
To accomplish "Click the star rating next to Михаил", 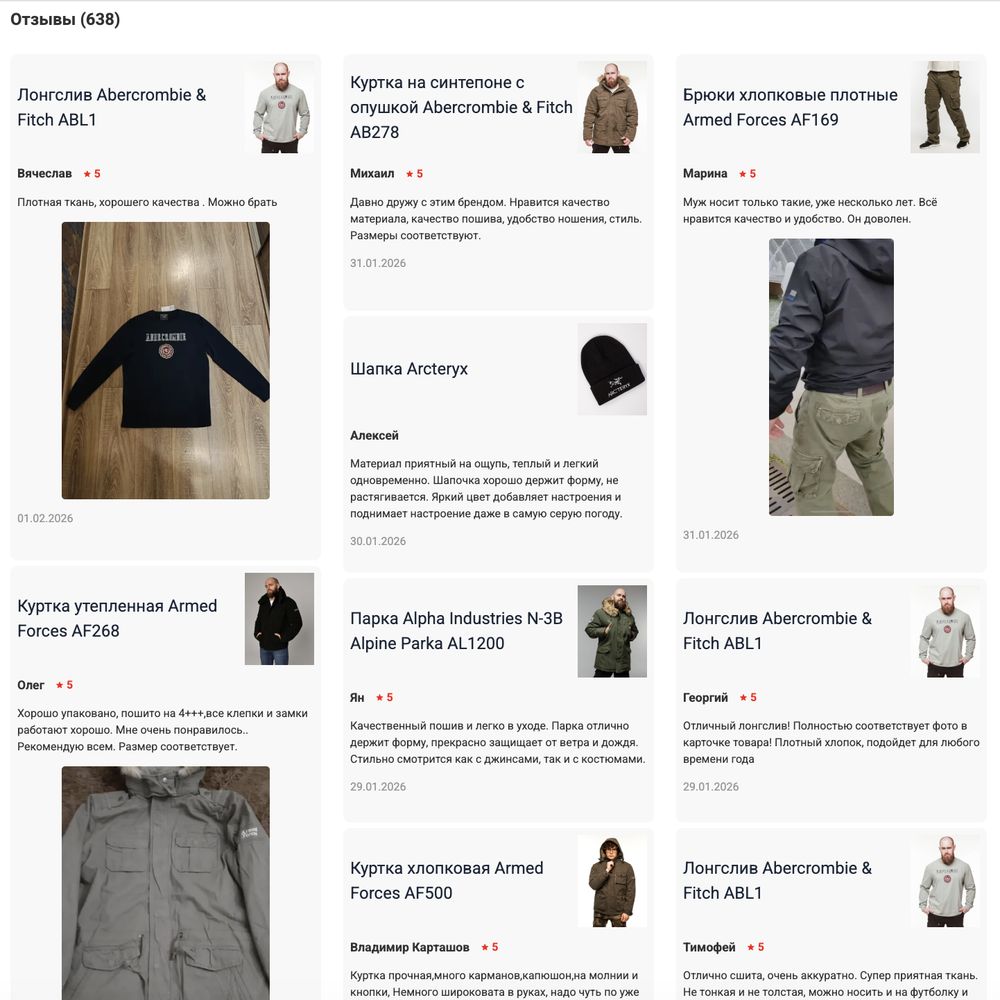I will (415, 173).
